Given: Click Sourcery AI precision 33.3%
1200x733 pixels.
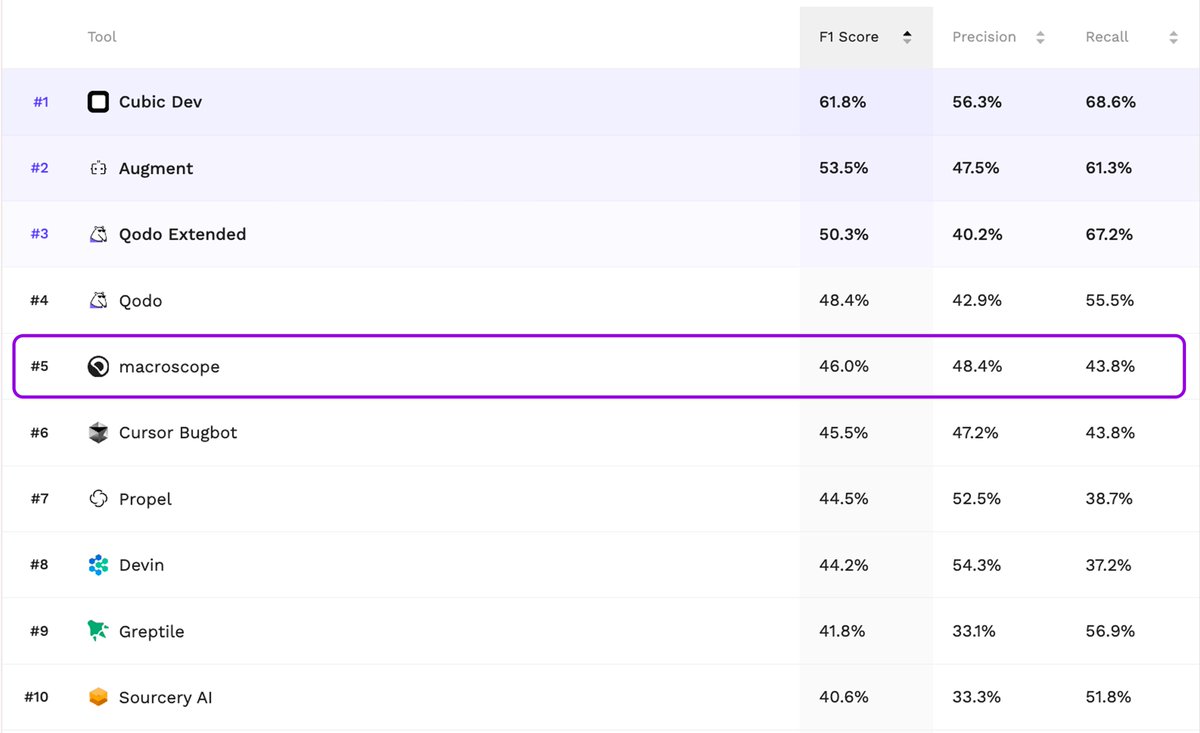Looking at the screenshot, I should tap(976, 697).
